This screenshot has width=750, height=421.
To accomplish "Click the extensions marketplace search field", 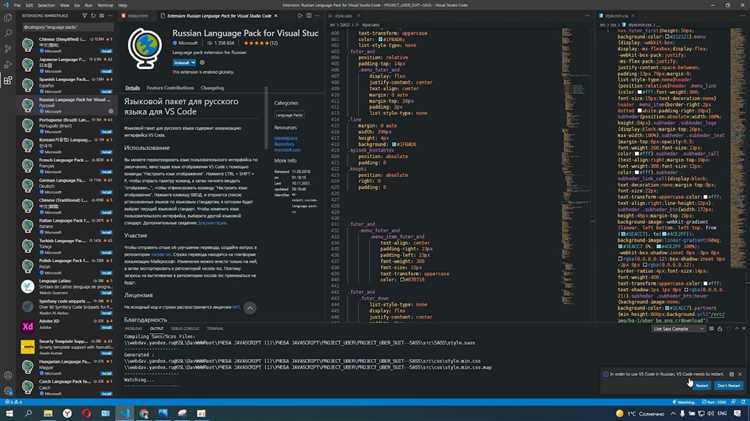I will pos(70,28).
